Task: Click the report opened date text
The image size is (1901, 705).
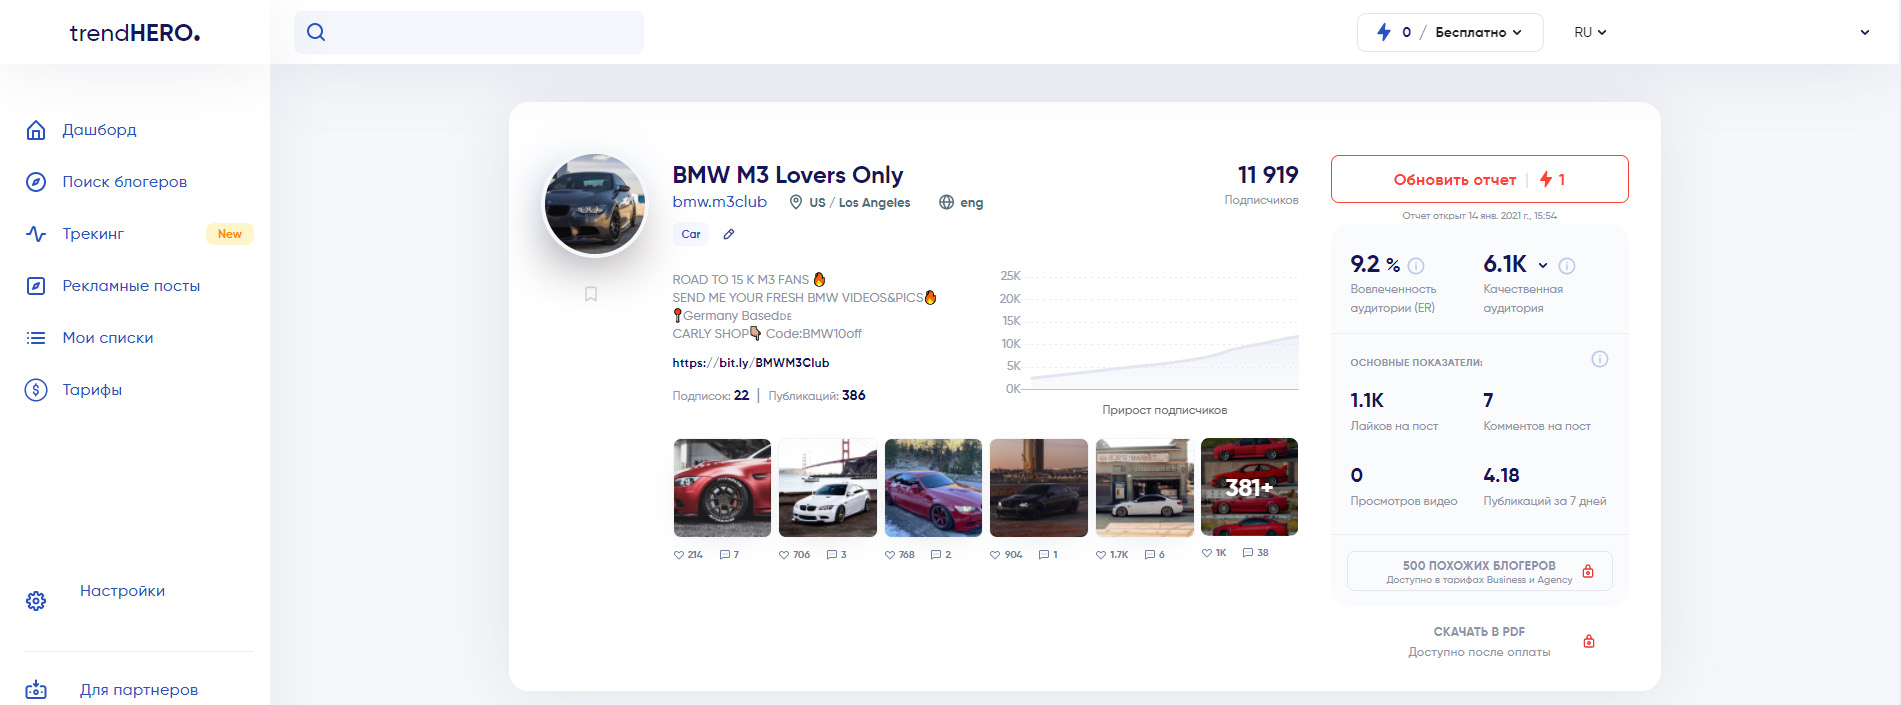Action: pyautogui.click(x=1479, y=216)
